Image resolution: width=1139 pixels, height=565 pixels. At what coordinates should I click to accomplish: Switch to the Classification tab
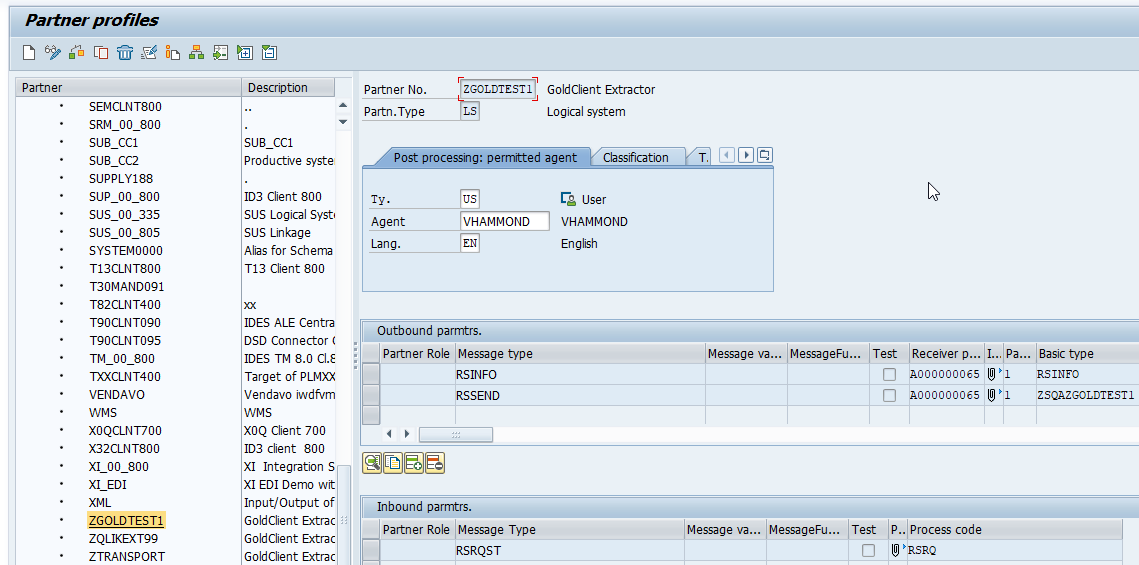click(635, 157)
